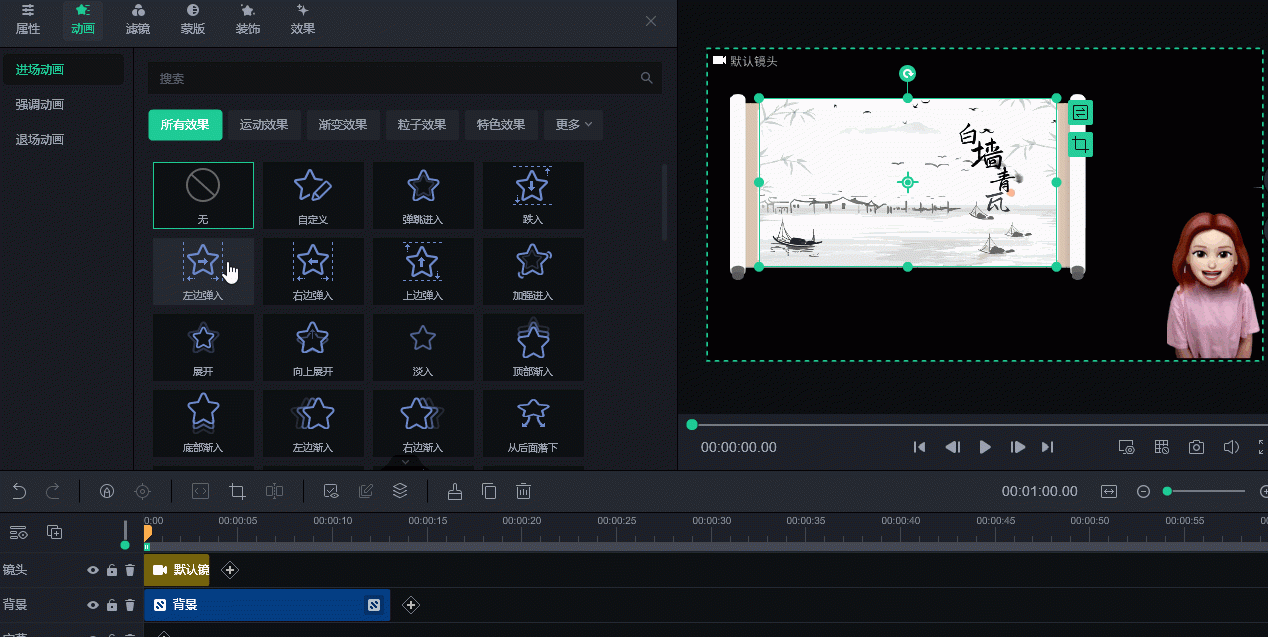The height and width of the screenshot is (637, 1268).
Task: Click the trash icon in timeline toolbar
Action: coord(523,491)
